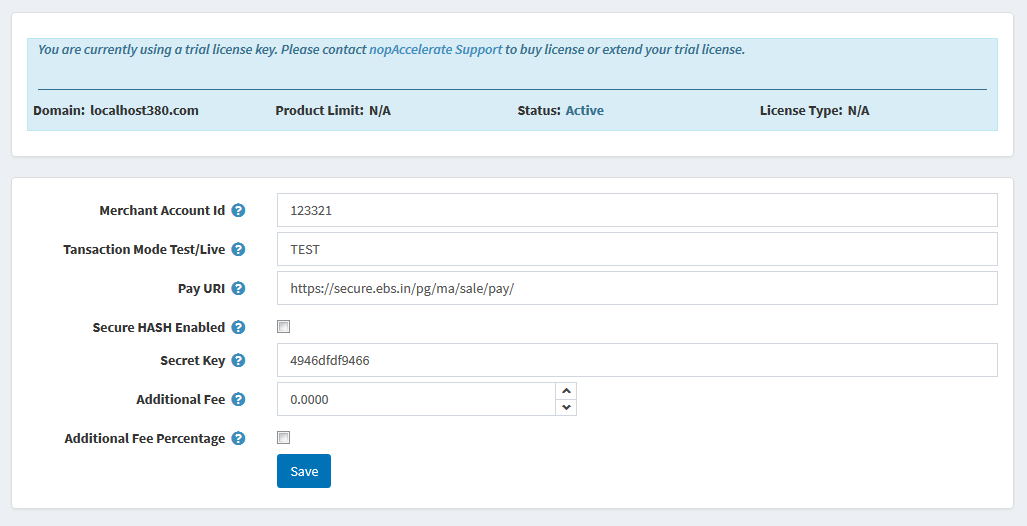The width and height of the screenshot is (1027, 526).
Task: Click the Pay URI help icon
Action: pyautogui.click(x=238, y=288)
